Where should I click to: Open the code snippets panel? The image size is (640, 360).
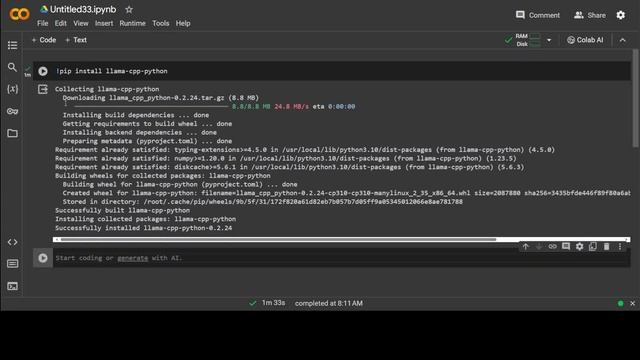(12, 242)
